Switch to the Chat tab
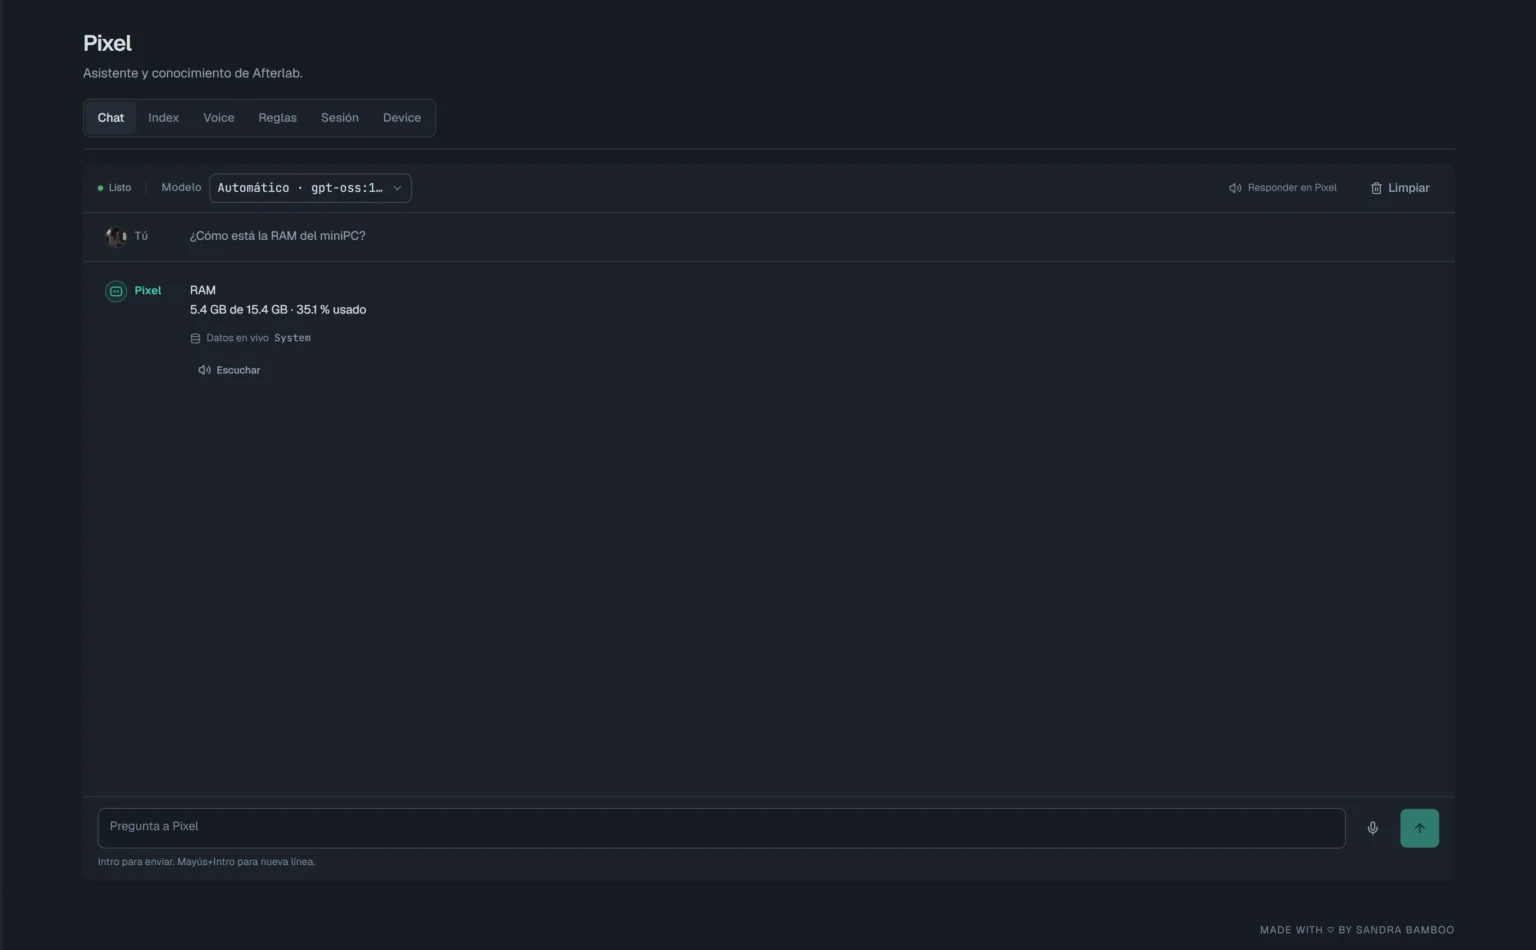This screenshot has width=1536, height=950. point(111,118)
